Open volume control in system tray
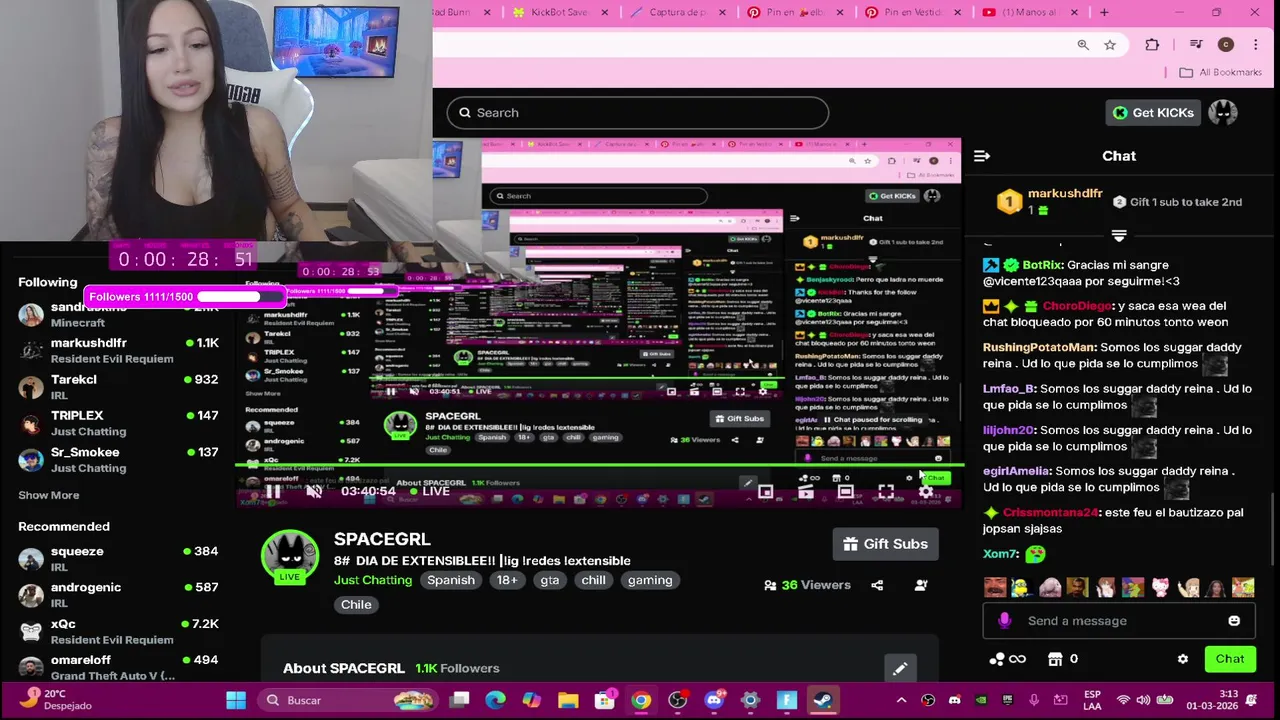The width and height of the screenshot is (1280, 720). tap(1143, 700)
